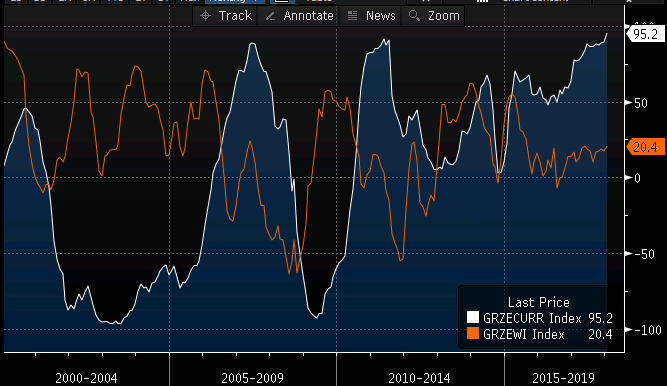
Task: Select the GRZECURR Index legend label
Action: coord(532,318)
